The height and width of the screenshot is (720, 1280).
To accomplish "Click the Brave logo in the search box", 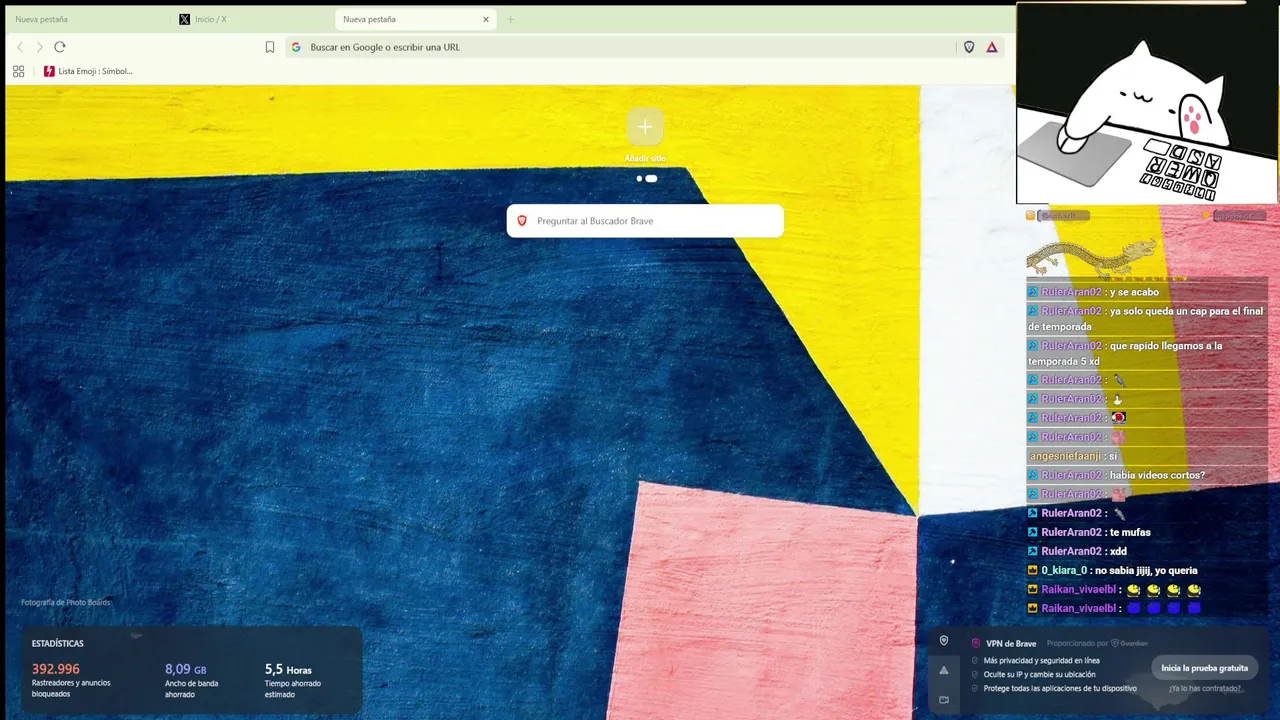I will coord(522,221).
